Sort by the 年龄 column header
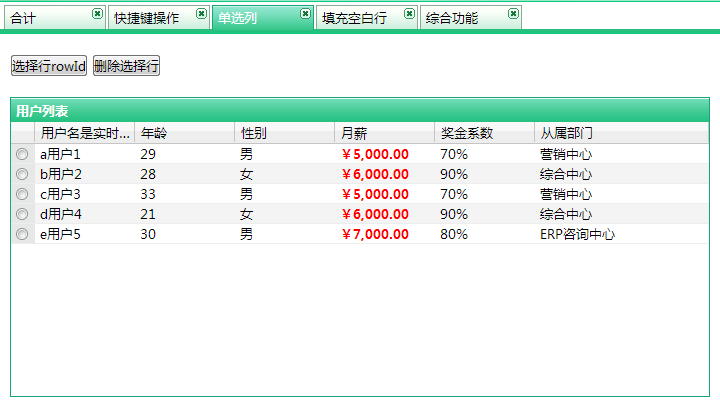720x403 pixels. [x=185, y=133]
